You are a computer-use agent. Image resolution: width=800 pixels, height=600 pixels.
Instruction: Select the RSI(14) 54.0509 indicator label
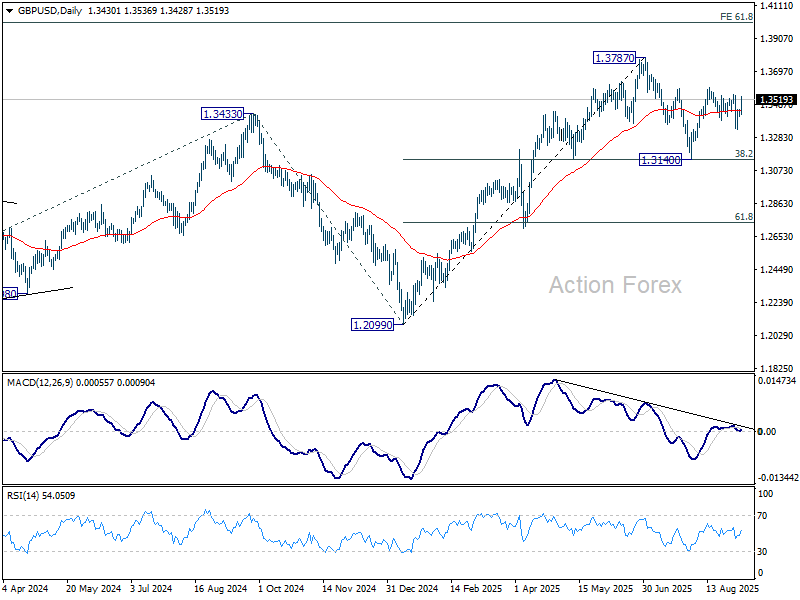coord(41,496)
